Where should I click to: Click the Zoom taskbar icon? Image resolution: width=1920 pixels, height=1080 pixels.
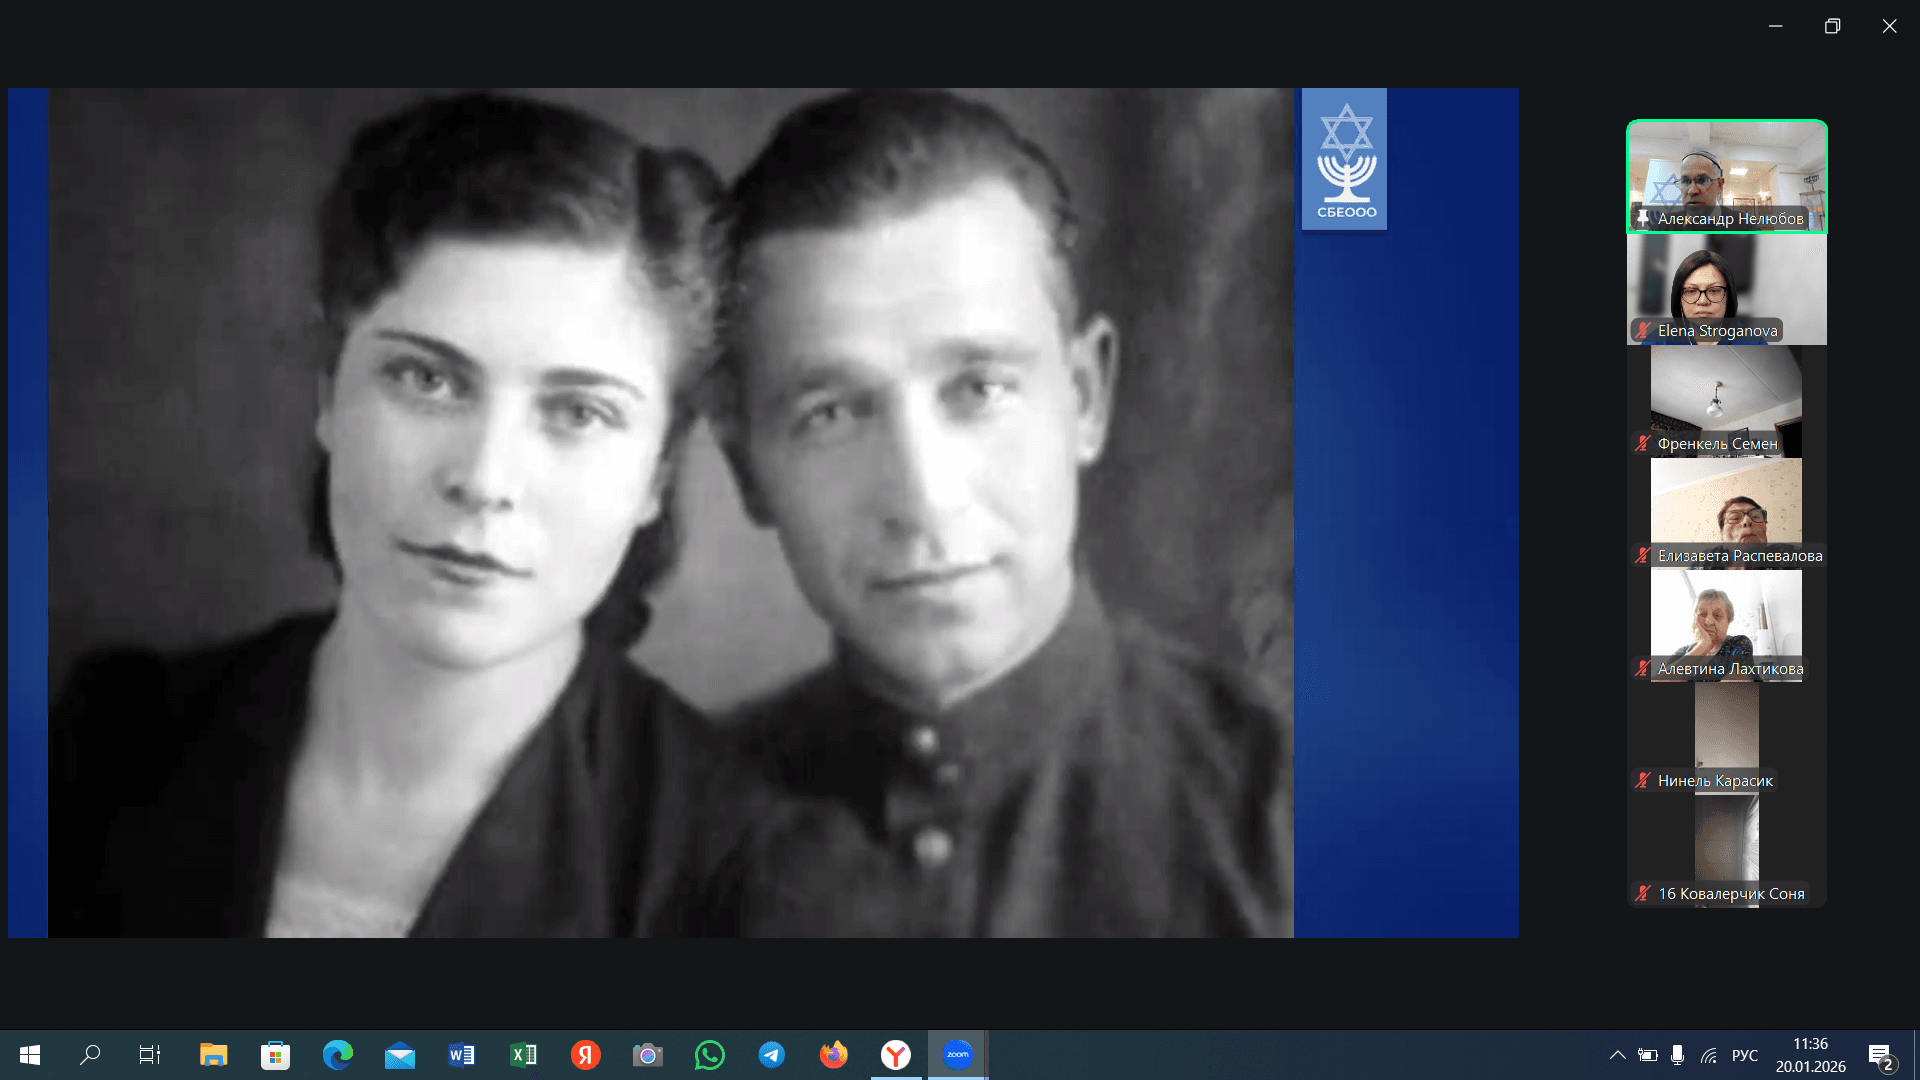[958, 1055]
